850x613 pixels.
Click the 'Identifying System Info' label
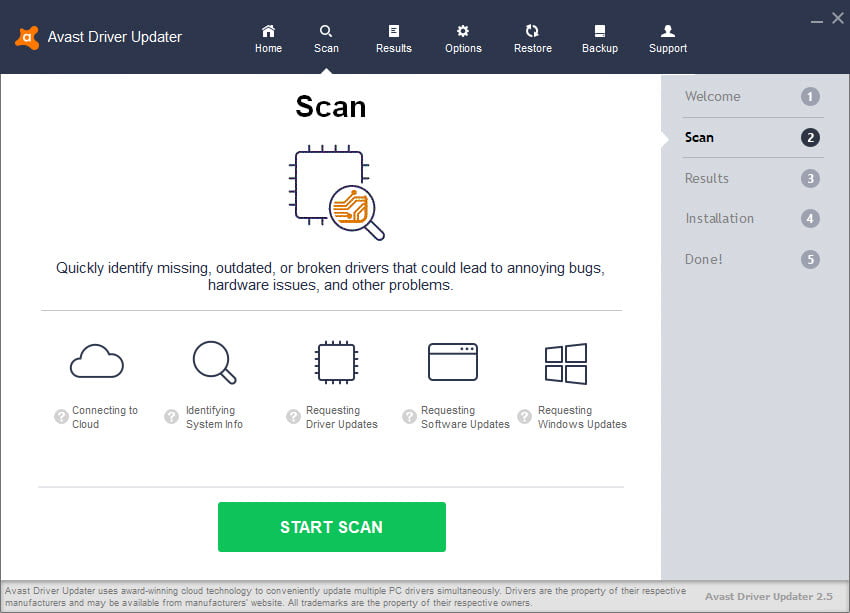pyautogui.click(x=214, y=417)
